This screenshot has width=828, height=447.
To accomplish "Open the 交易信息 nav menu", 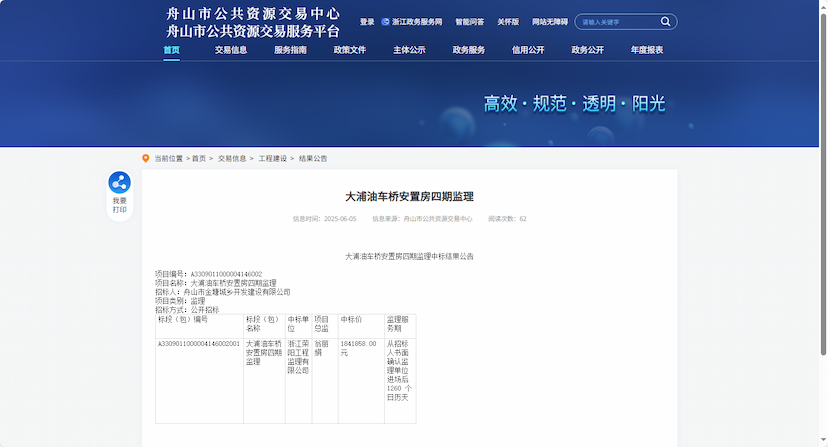I will [x=231, y=50].
